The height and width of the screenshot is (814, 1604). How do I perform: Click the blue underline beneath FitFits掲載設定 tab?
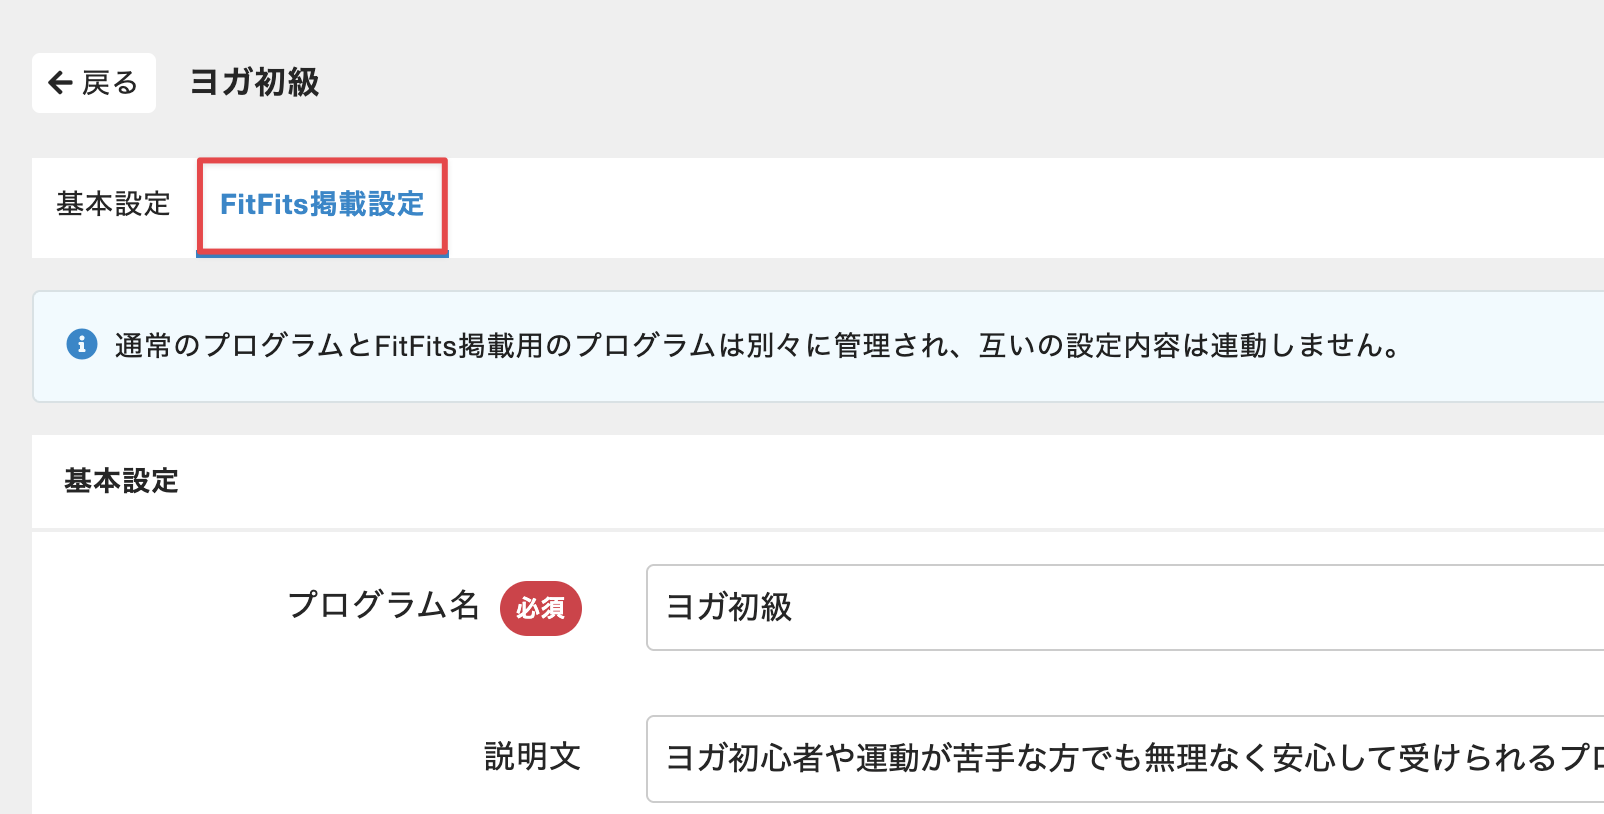coord(322,255)
